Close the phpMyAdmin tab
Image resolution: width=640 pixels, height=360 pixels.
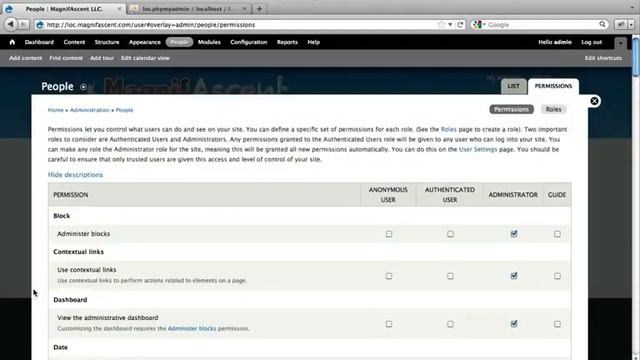244,9
